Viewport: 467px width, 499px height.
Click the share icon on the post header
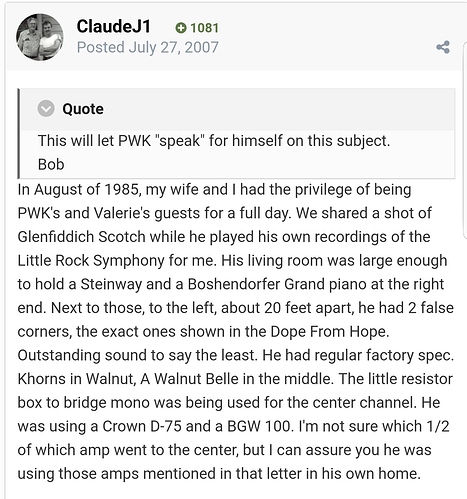pyautogui.click(x=443, y=47)
